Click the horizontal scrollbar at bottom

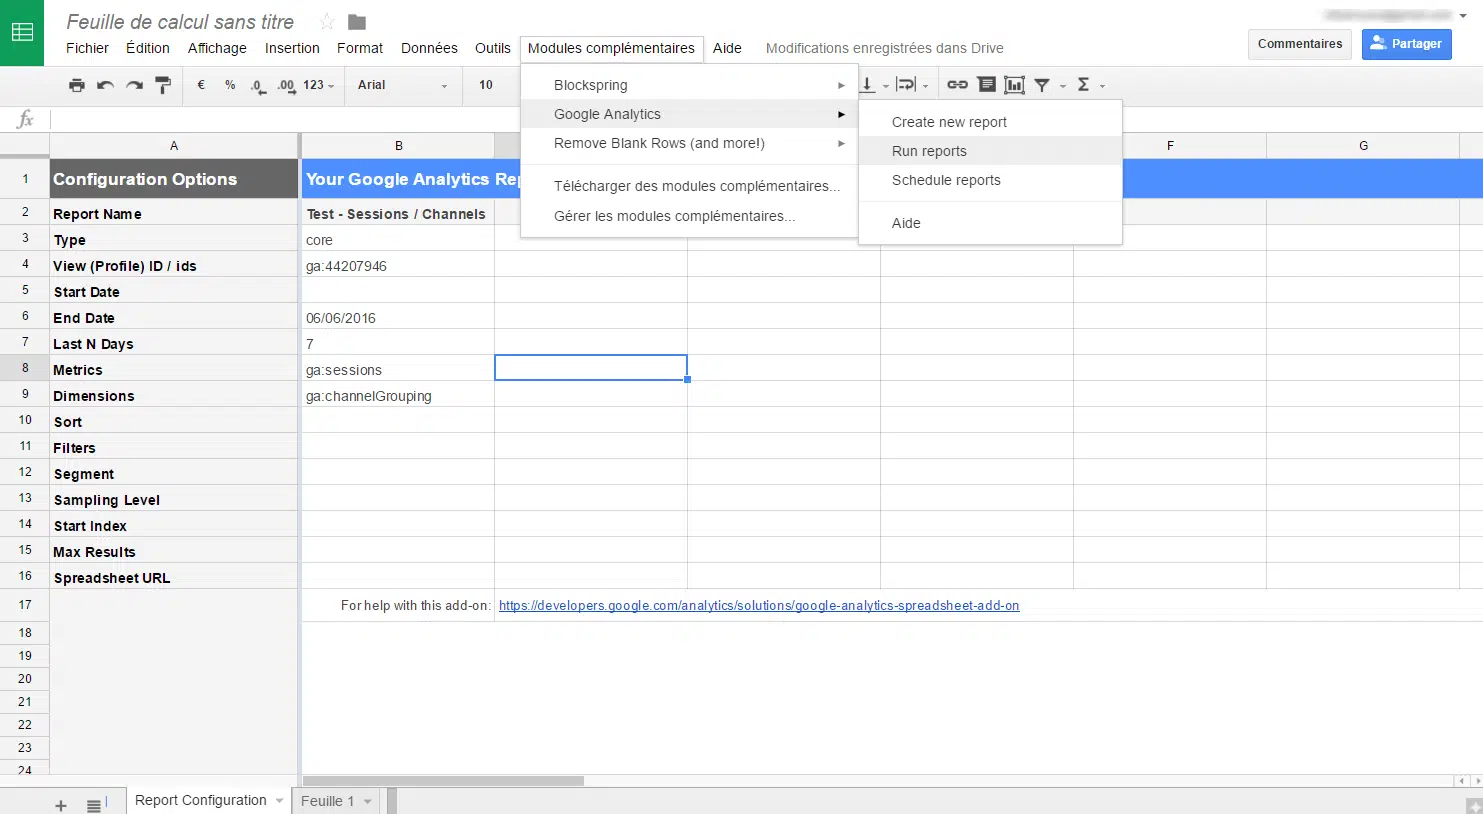point(443,781)
